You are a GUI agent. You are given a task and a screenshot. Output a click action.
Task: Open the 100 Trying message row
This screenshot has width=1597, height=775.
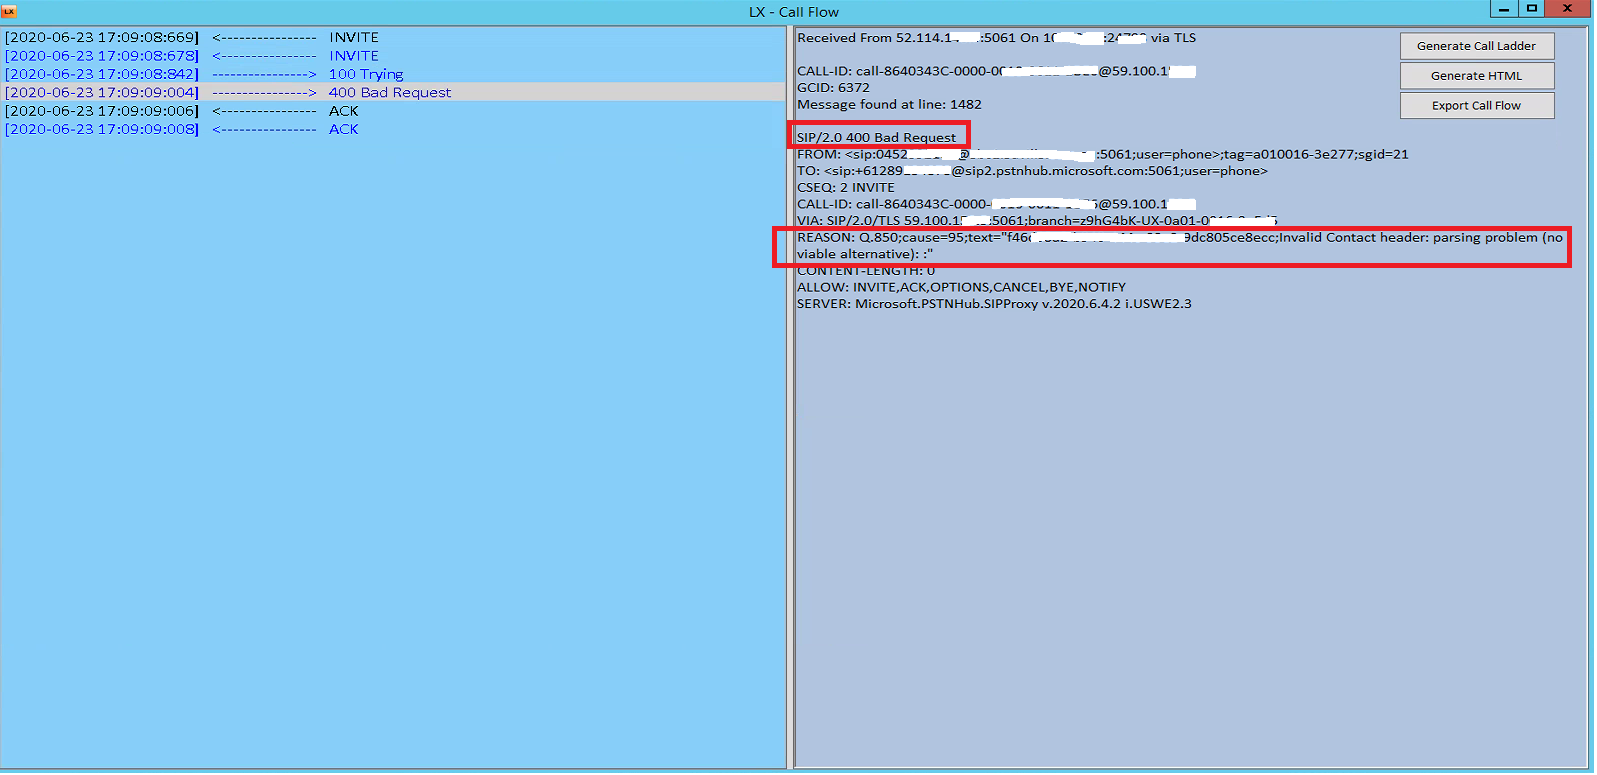[366, 74]
